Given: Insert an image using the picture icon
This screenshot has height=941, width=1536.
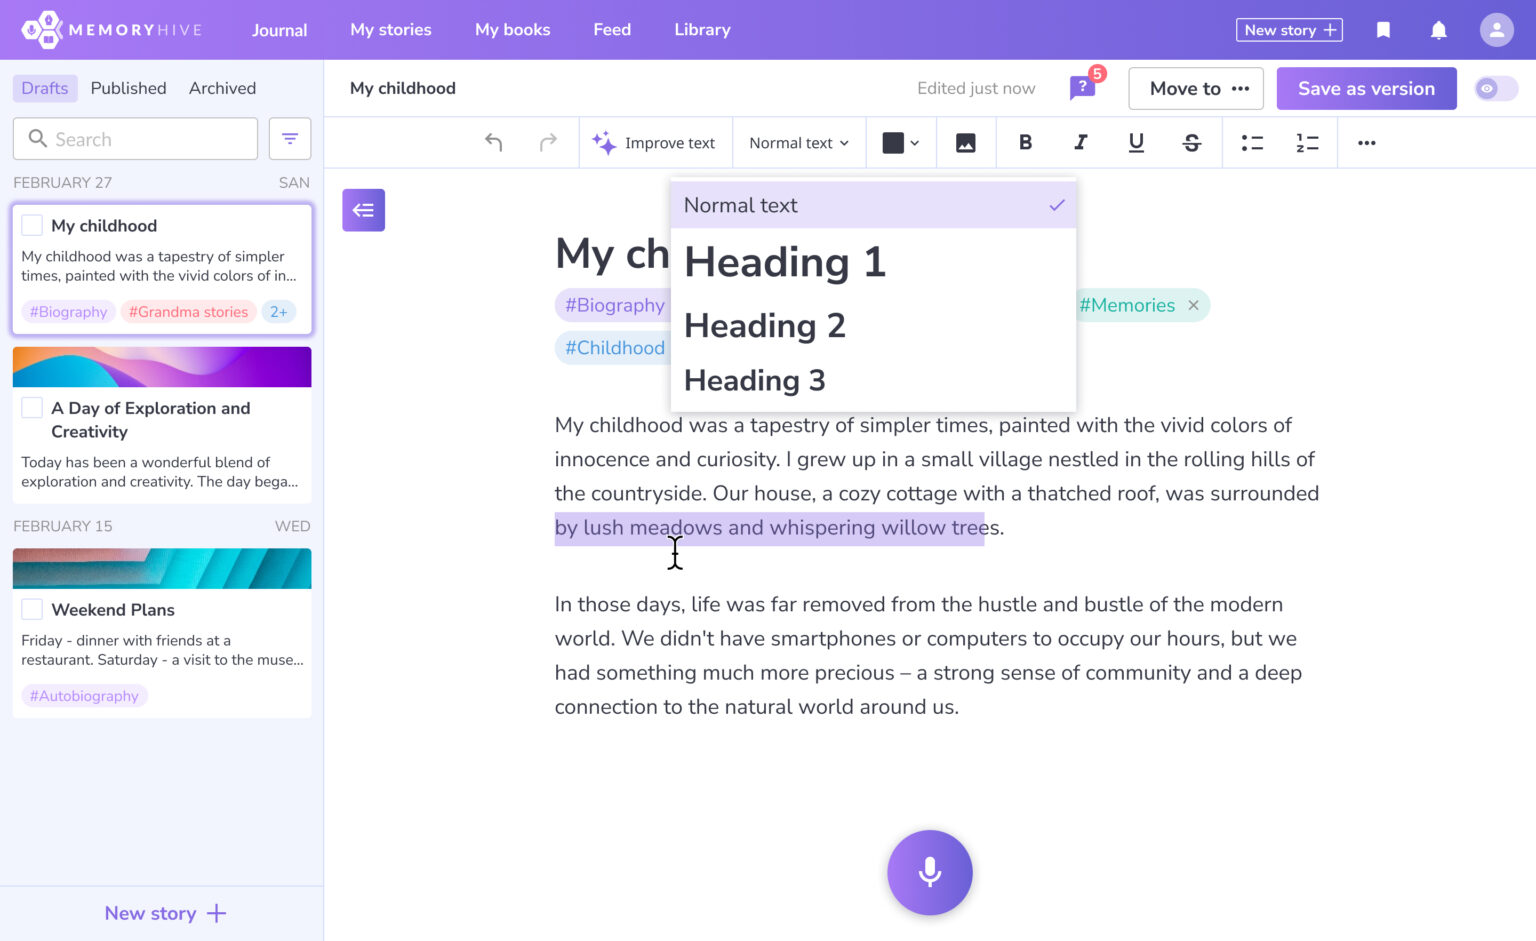Looking at the screenshot, I should pos(965,143).
